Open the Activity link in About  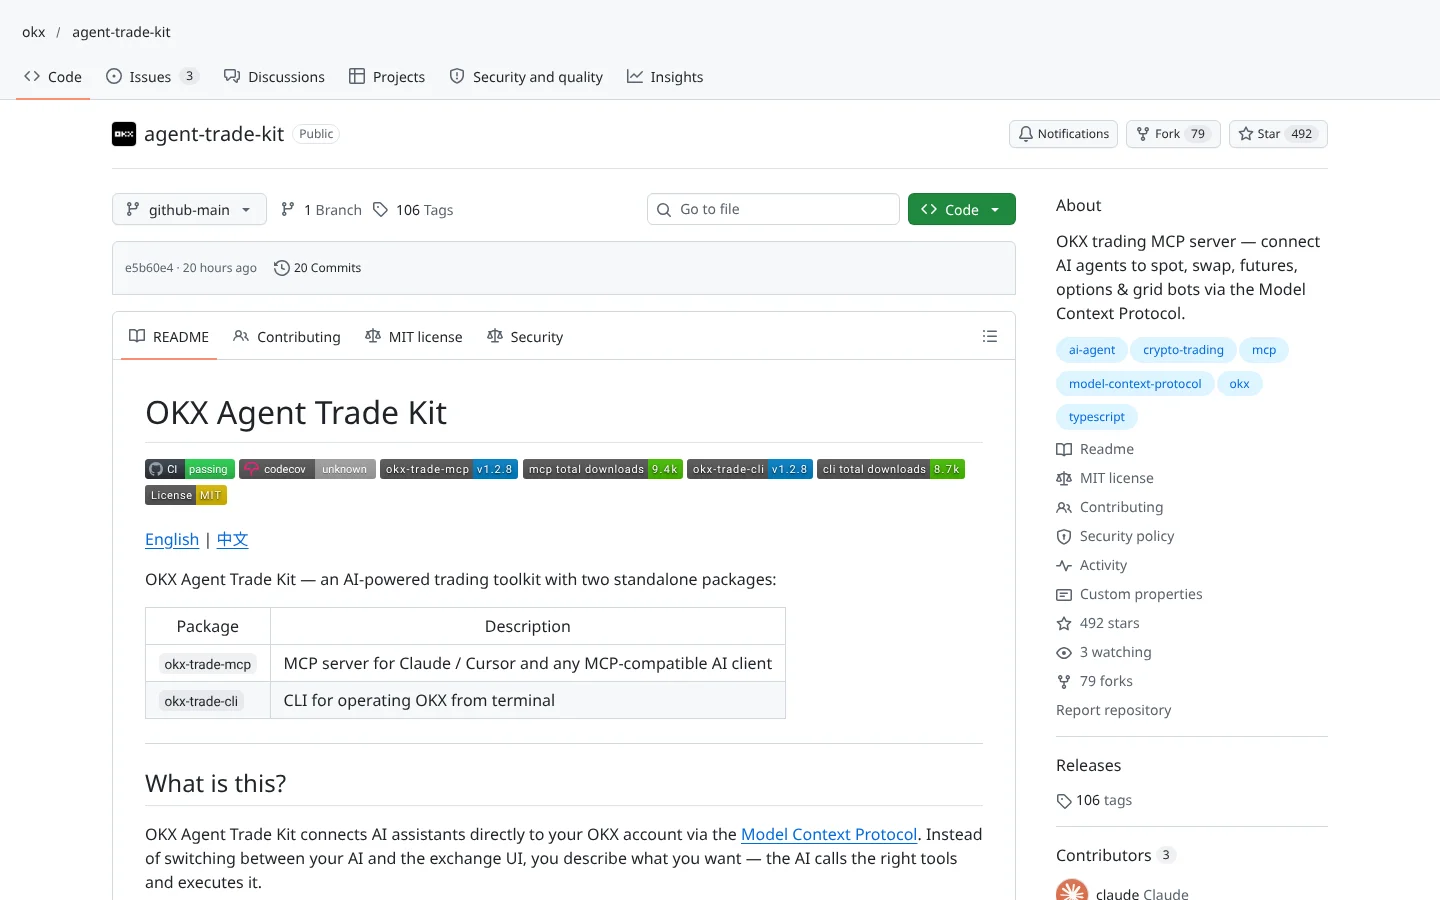coord(1092,565)
